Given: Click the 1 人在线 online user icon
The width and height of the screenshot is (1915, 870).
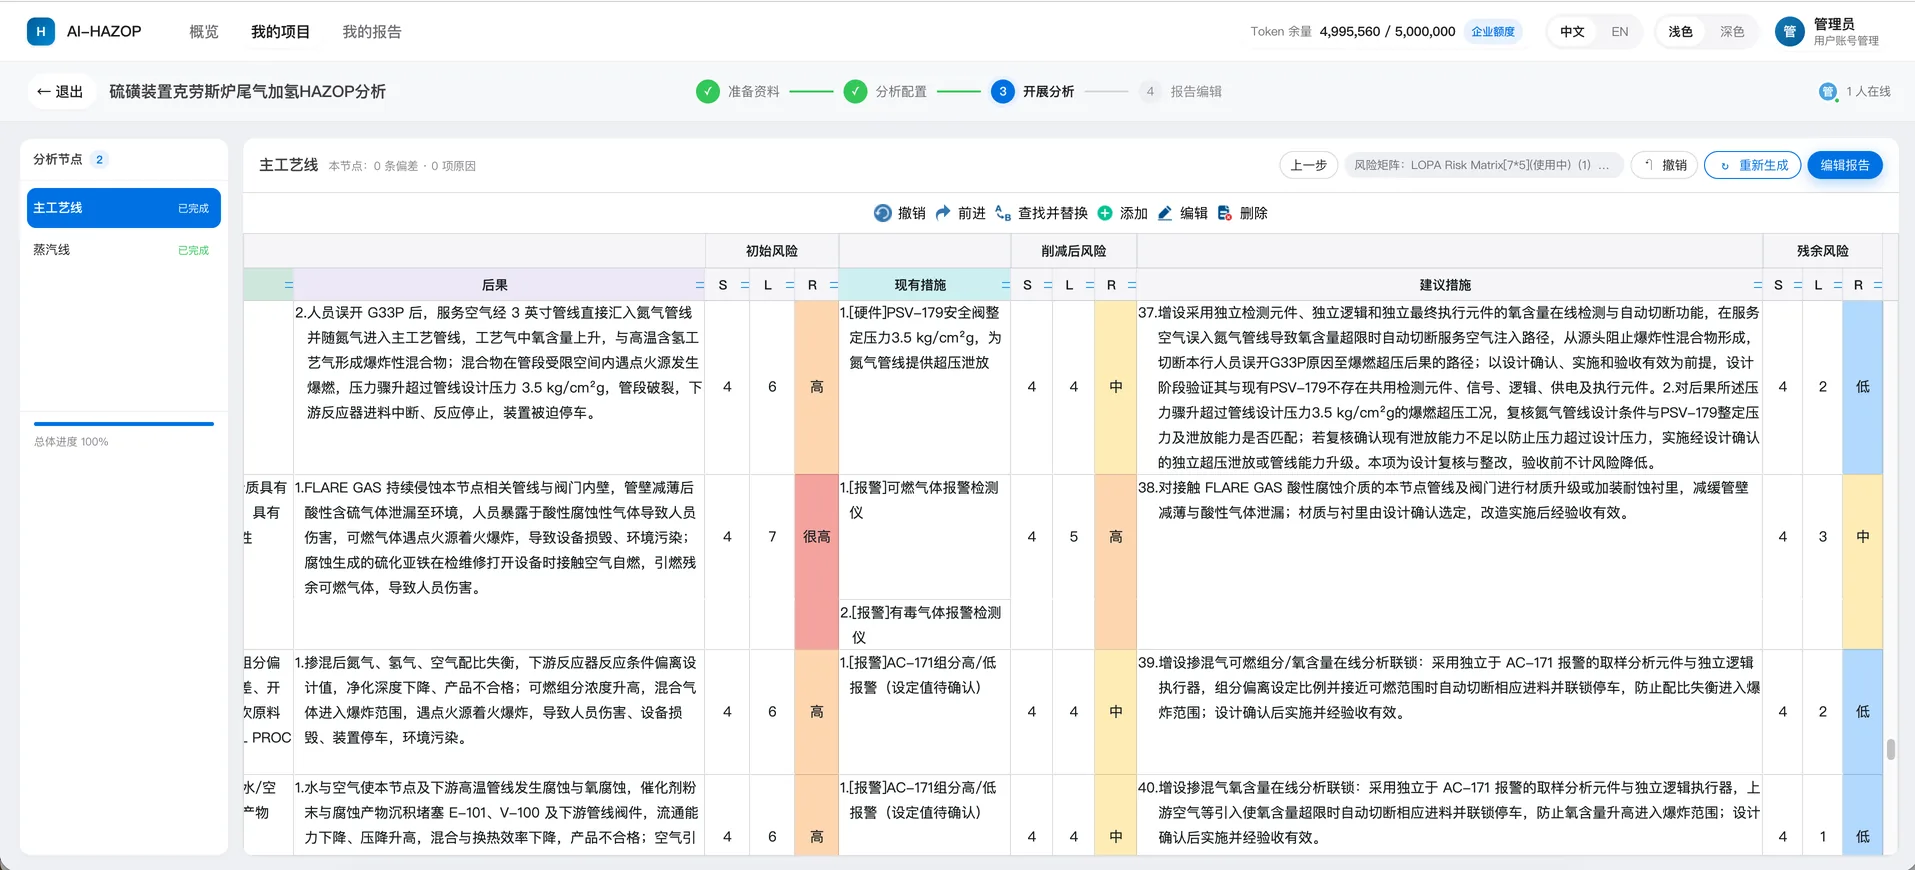Looking at the screenshot, I should coord(1828,92).
